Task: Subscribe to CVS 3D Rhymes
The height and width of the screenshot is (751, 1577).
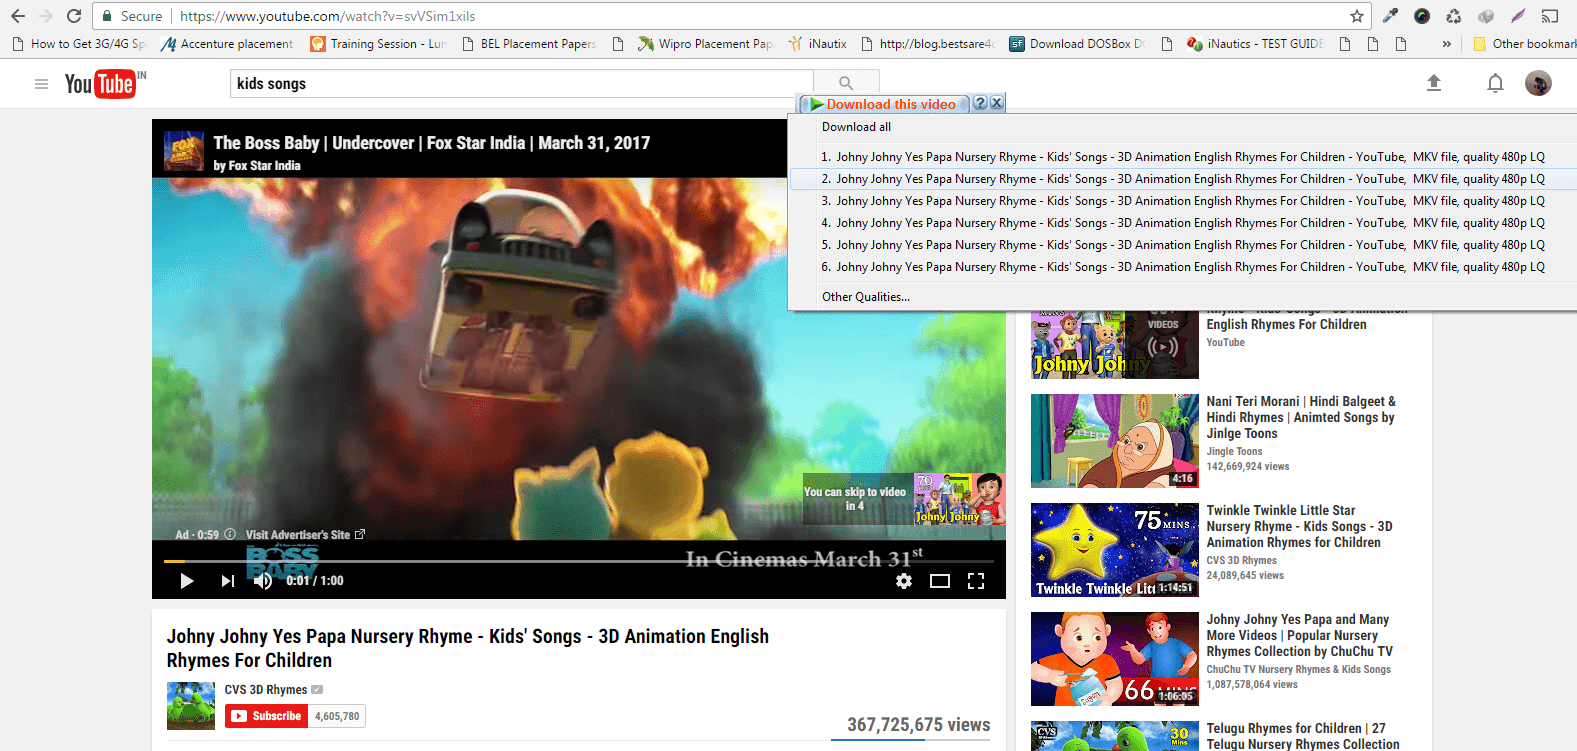Action: pyautogui.click(x=268, y=716)
